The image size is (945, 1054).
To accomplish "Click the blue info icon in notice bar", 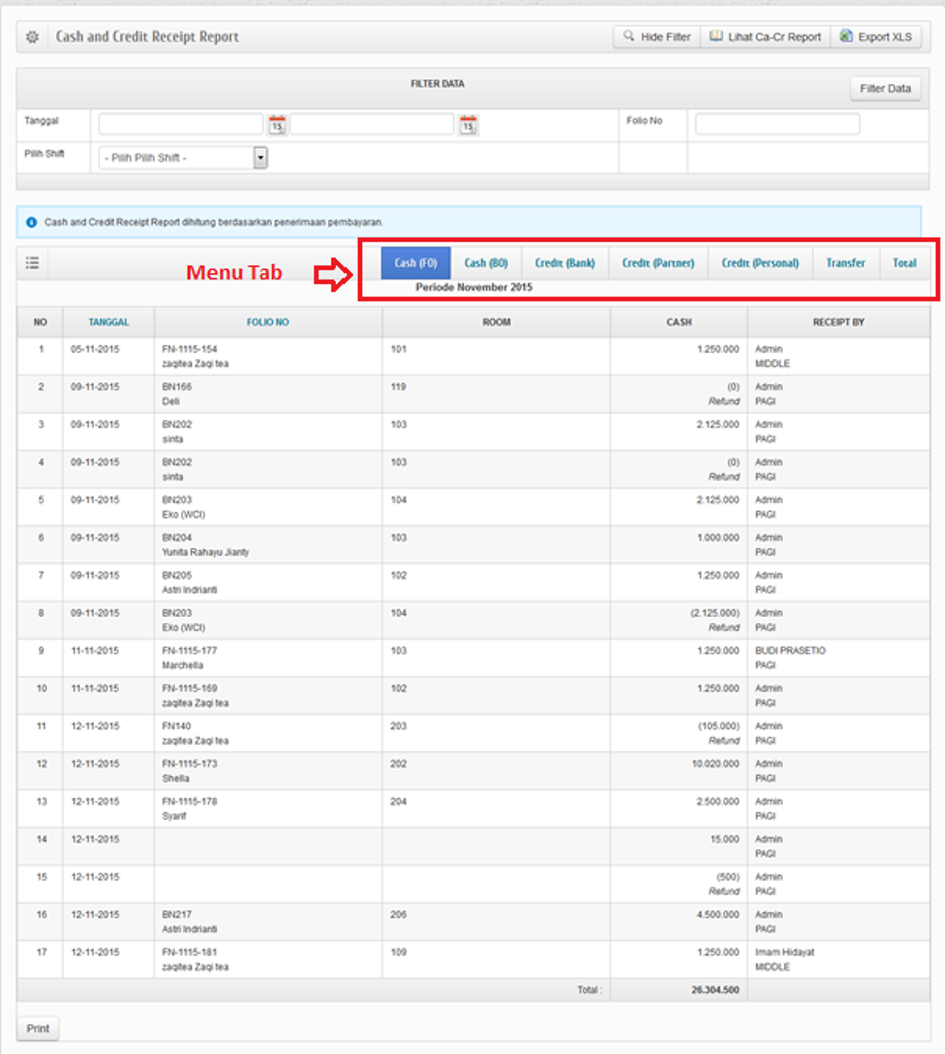I will click(x=31, y=222).
